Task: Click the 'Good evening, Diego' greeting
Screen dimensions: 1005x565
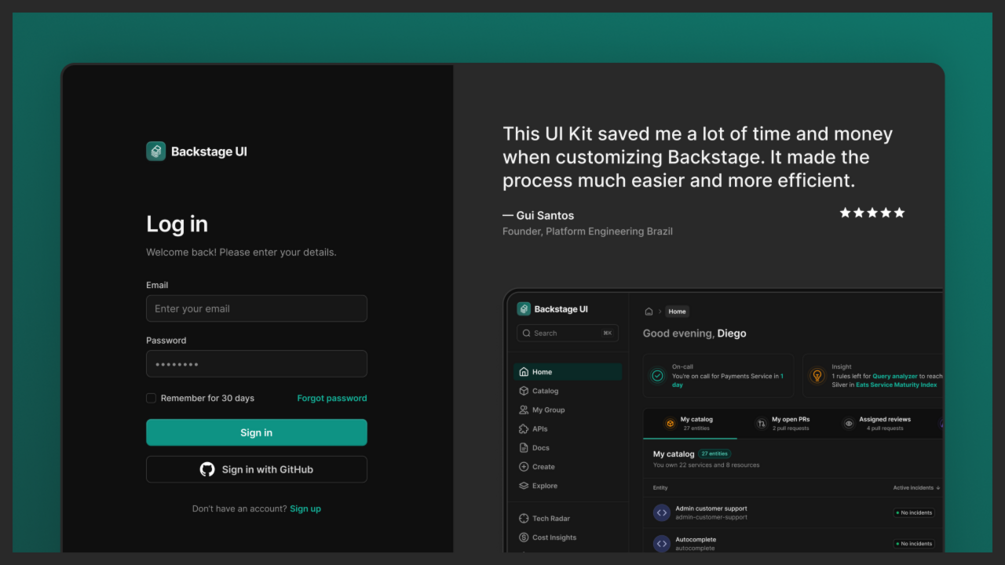Action: click(694, 333)
